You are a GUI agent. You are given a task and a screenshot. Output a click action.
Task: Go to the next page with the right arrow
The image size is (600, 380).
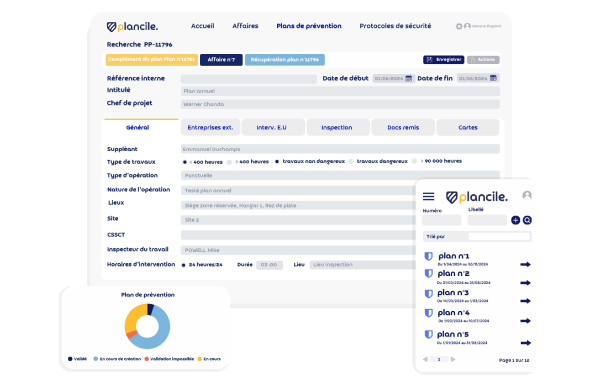tap(453, 359)
